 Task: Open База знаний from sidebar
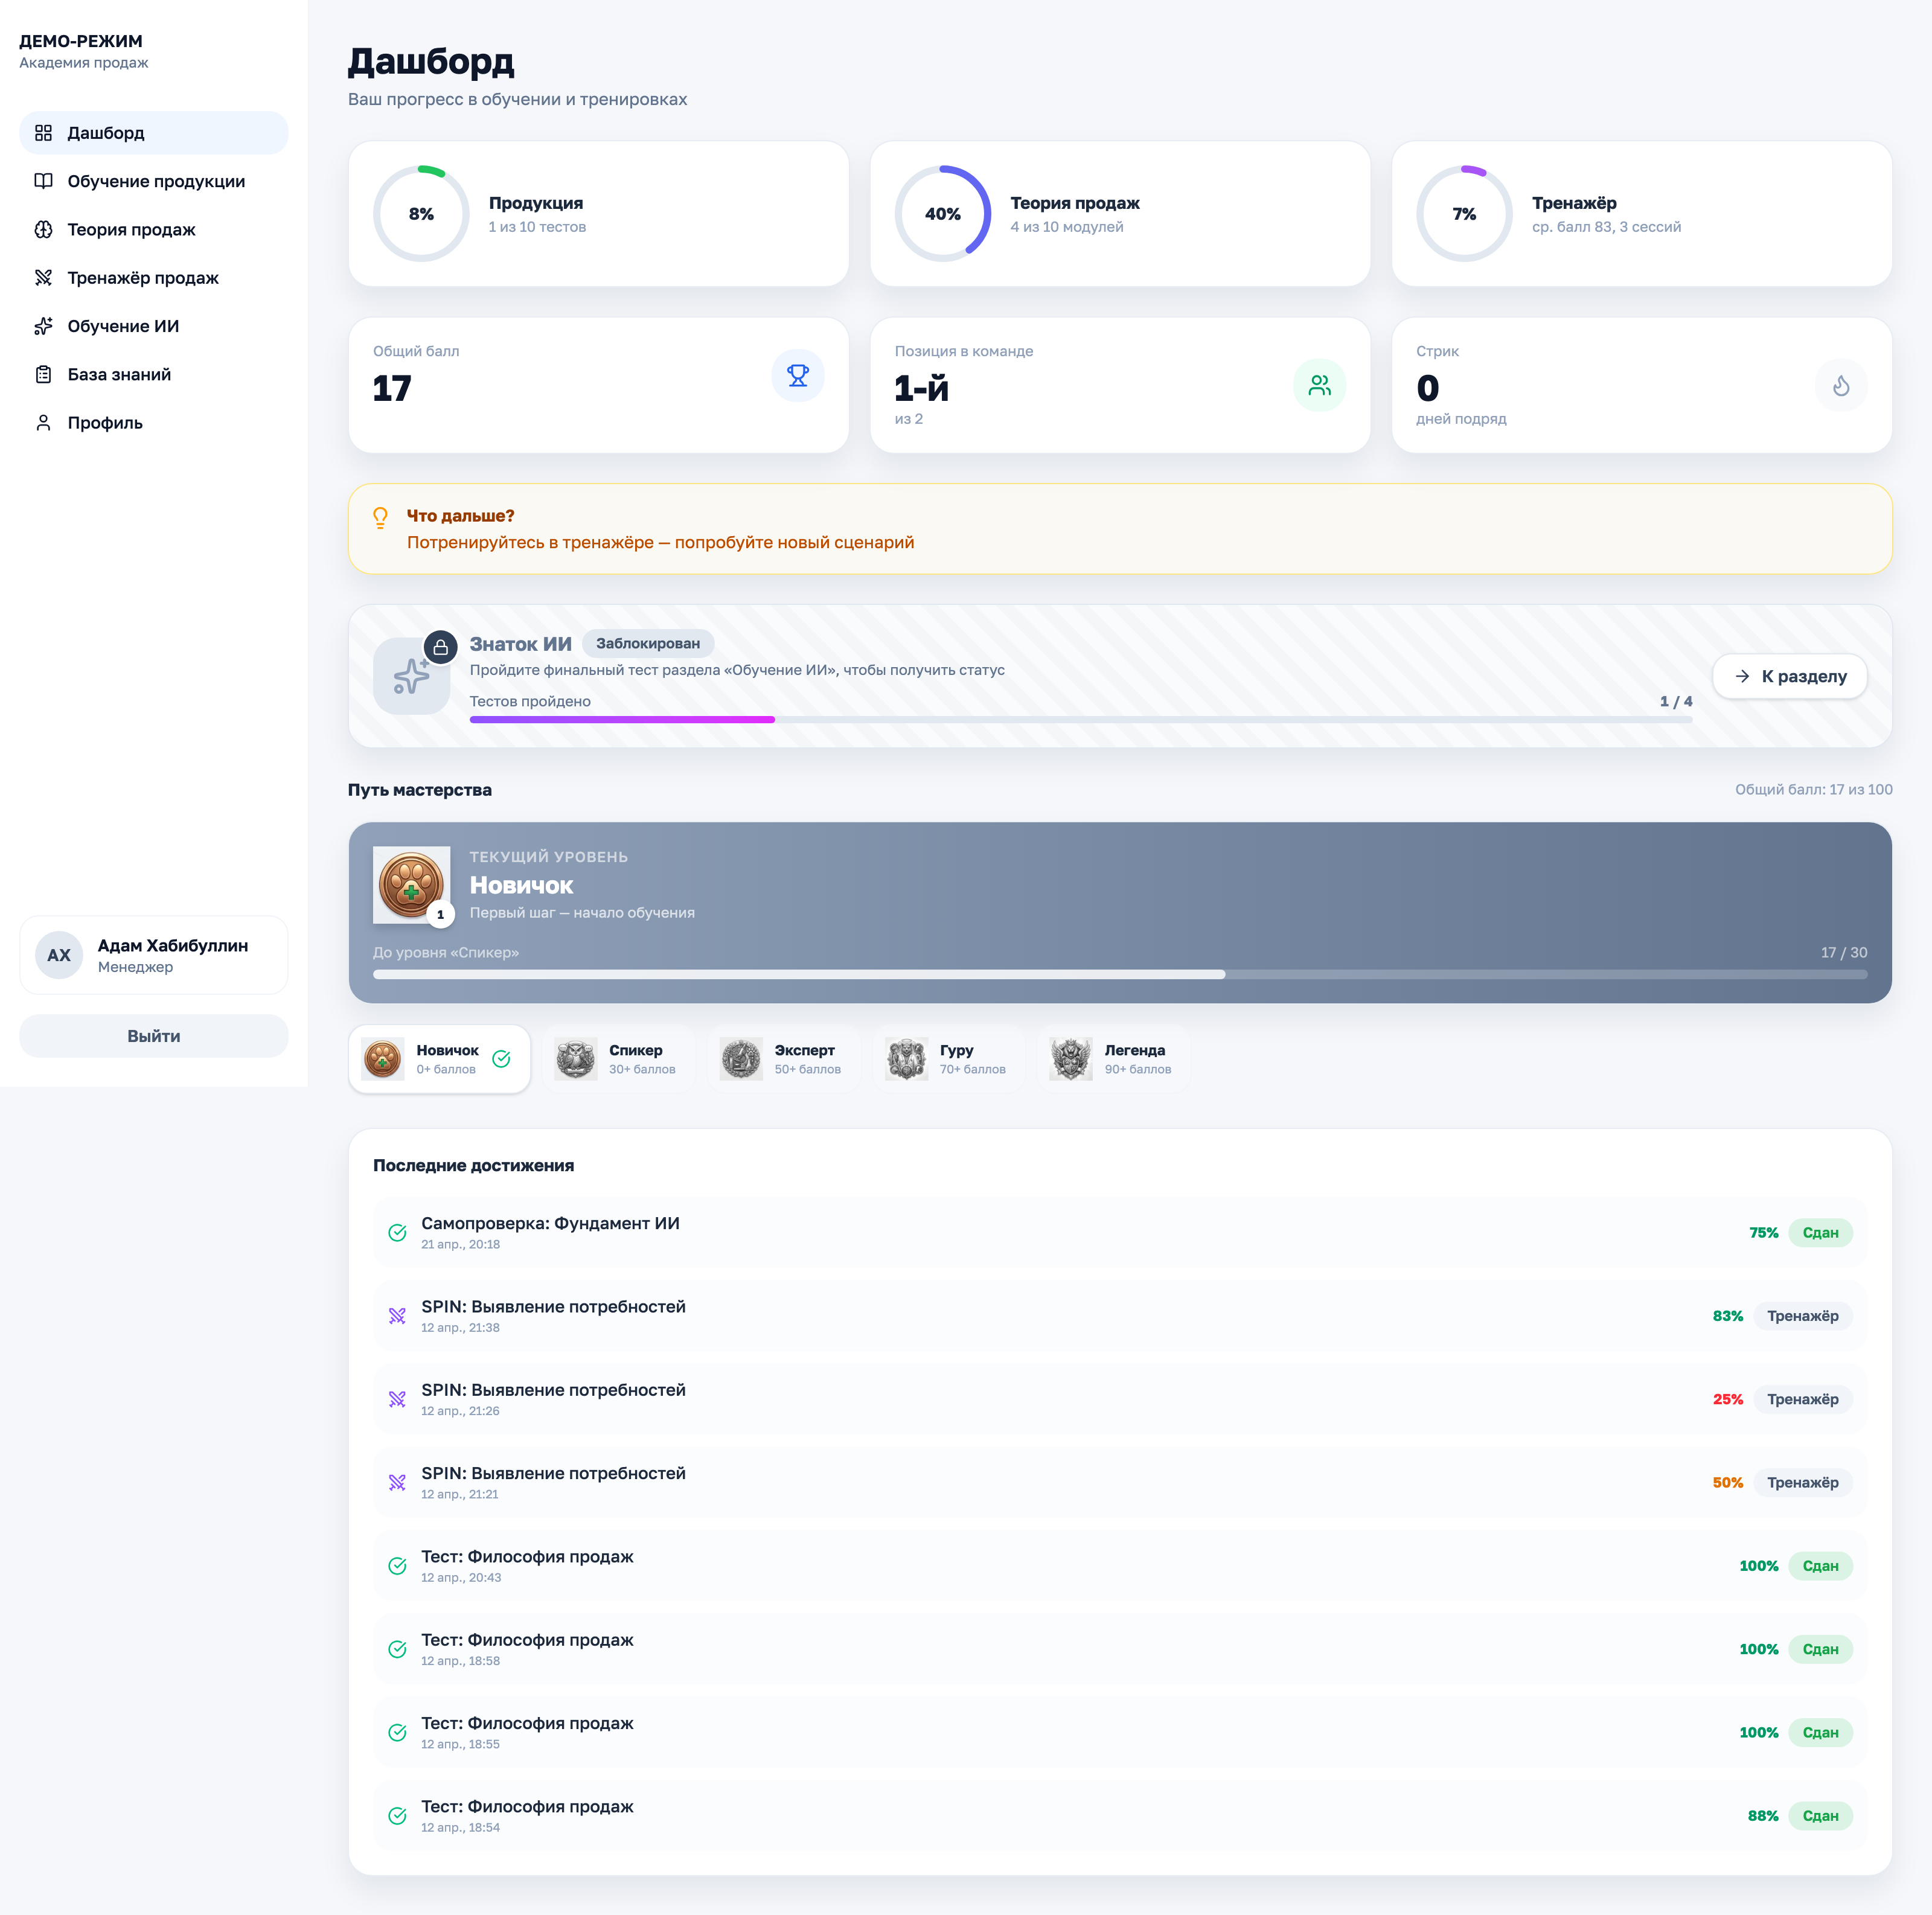[x=119, y=374]
